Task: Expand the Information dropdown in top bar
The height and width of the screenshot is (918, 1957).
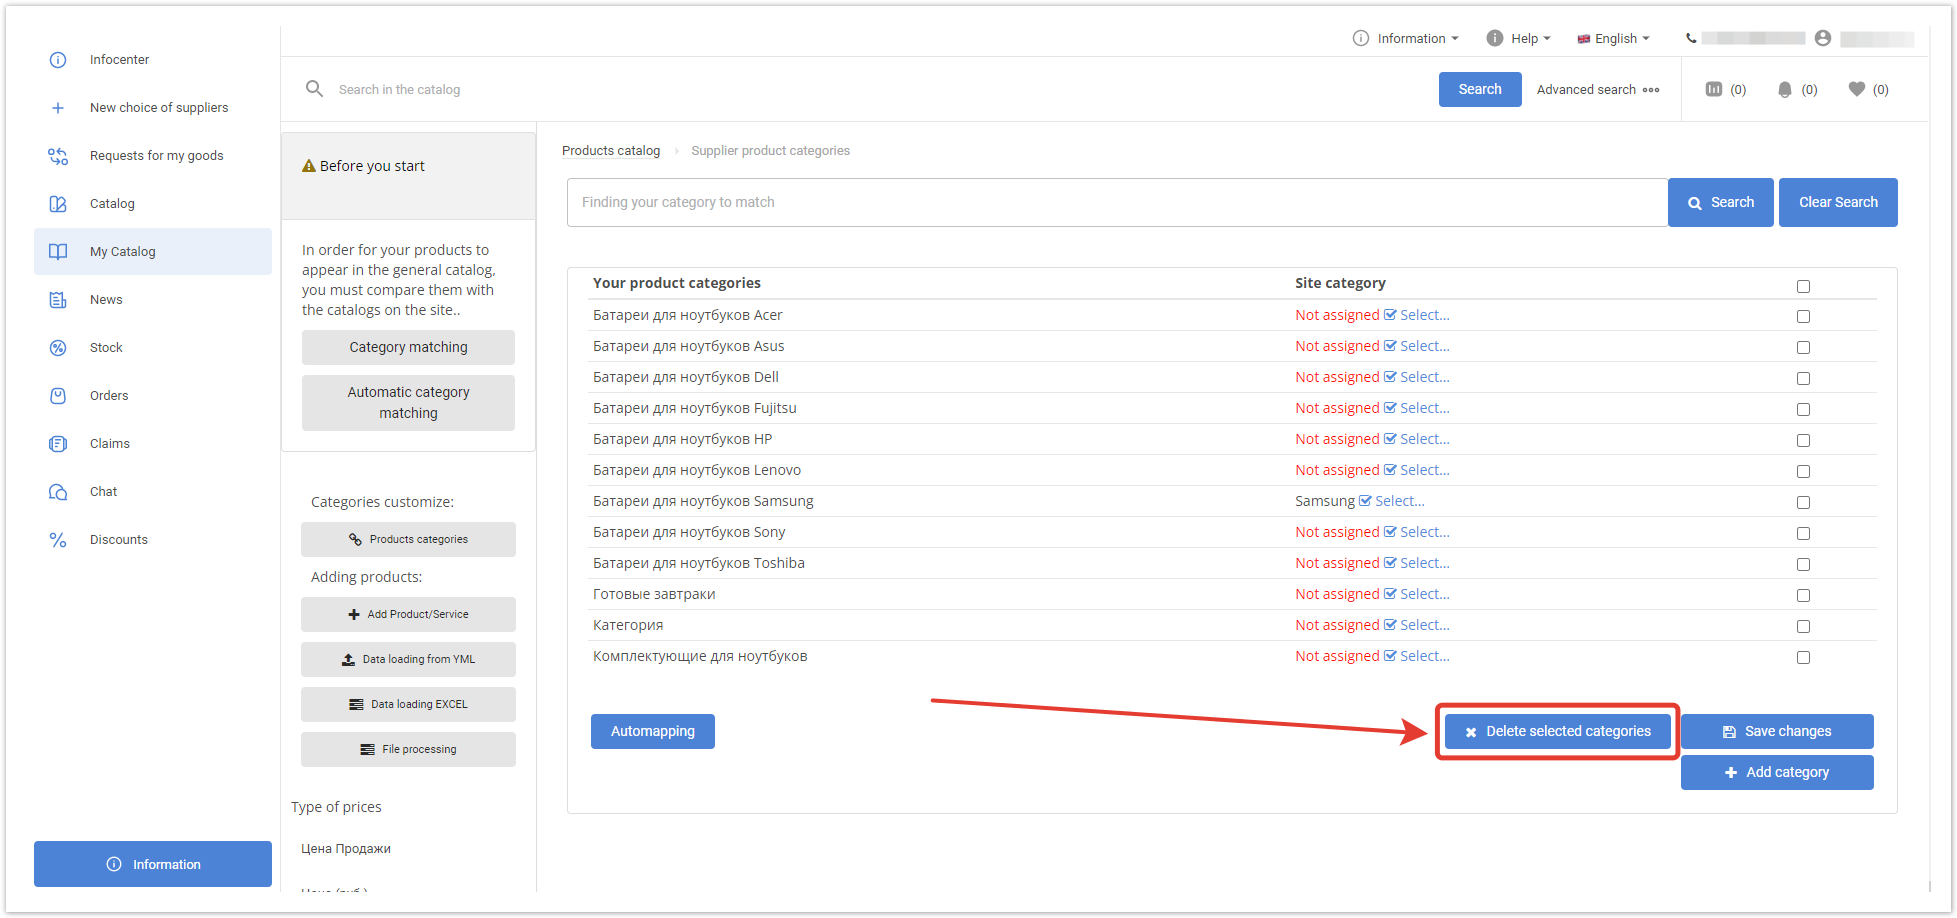Action: point(1406,39)
